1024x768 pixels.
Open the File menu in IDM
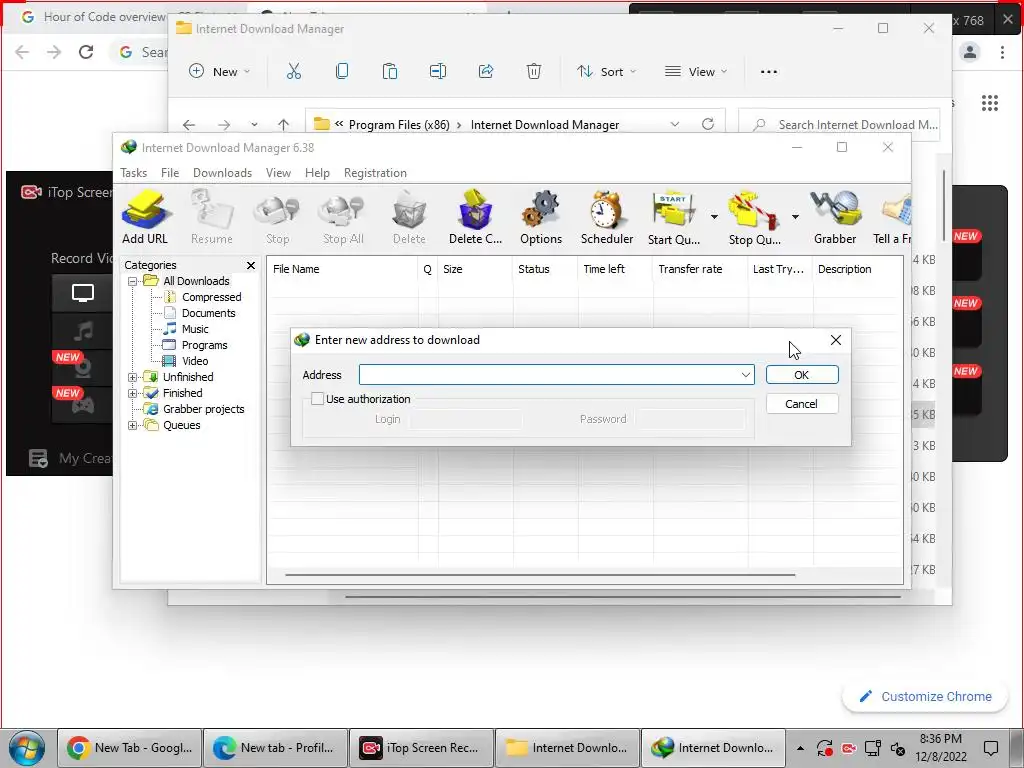170,173
